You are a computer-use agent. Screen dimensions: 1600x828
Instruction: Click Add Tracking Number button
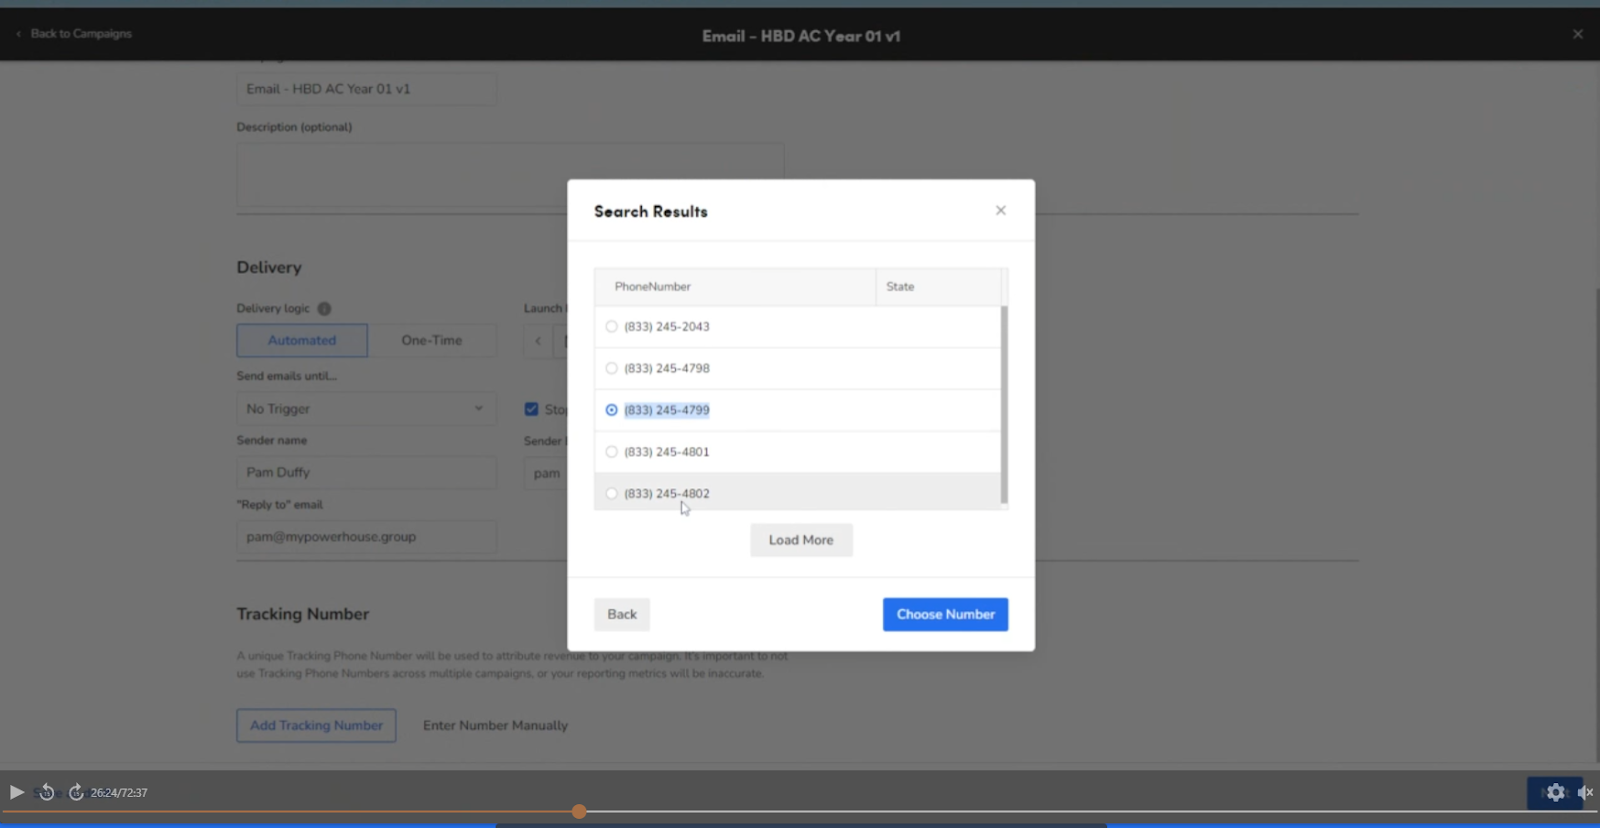pyautogui.click(x=316, y=725)
